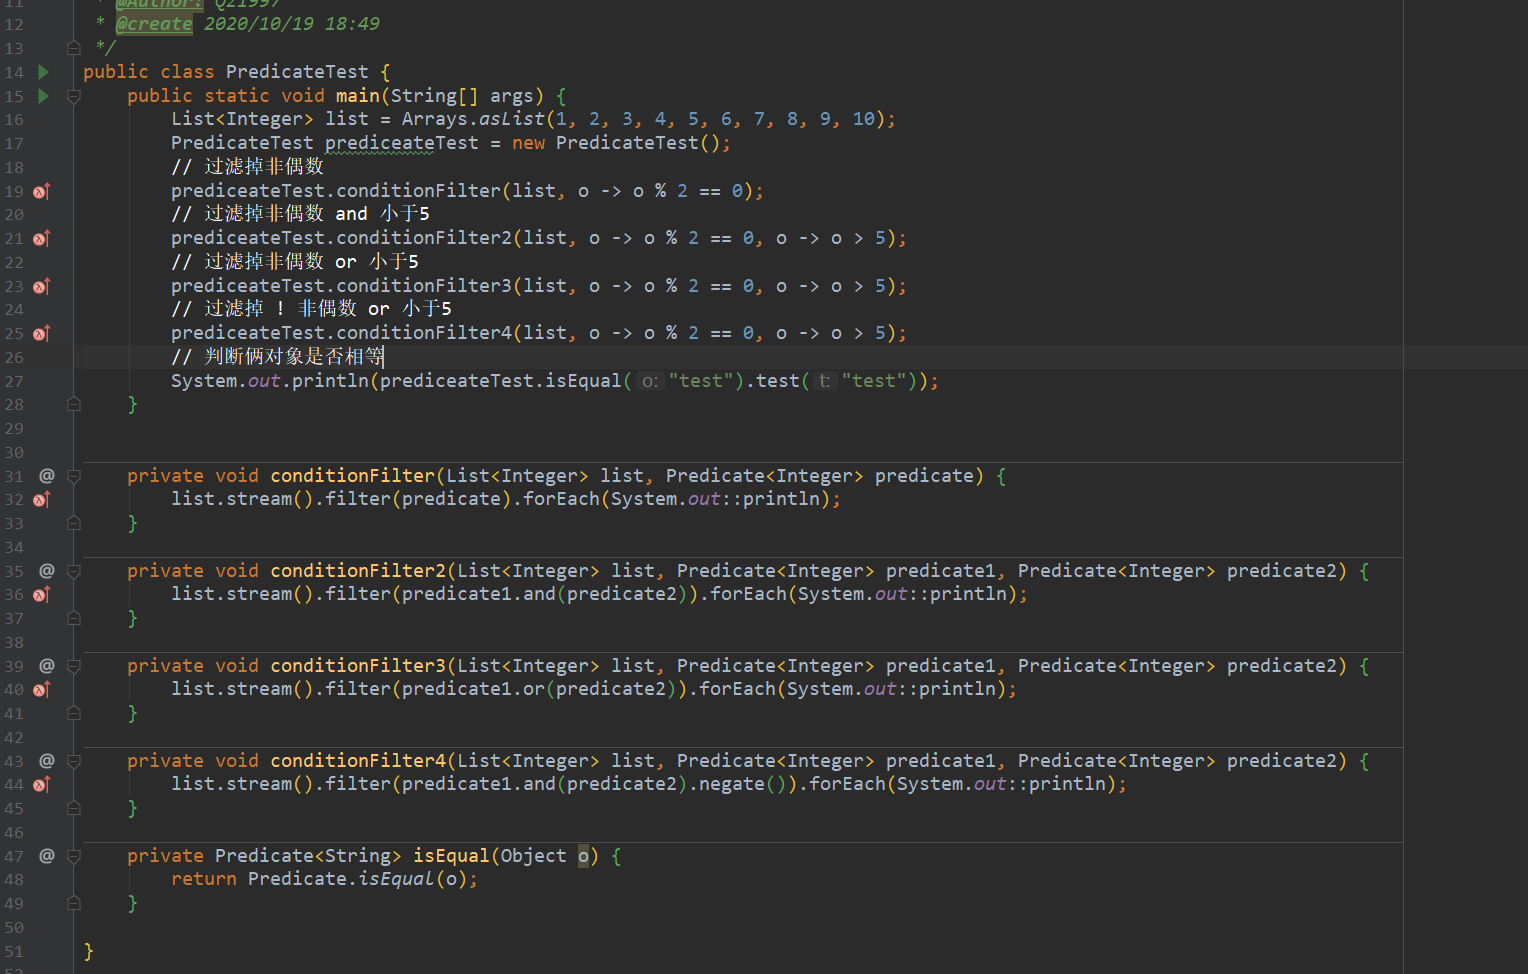The image size is (1528, 974).
Task: Click line number 51 in the gutter
Action: point(14,951)
